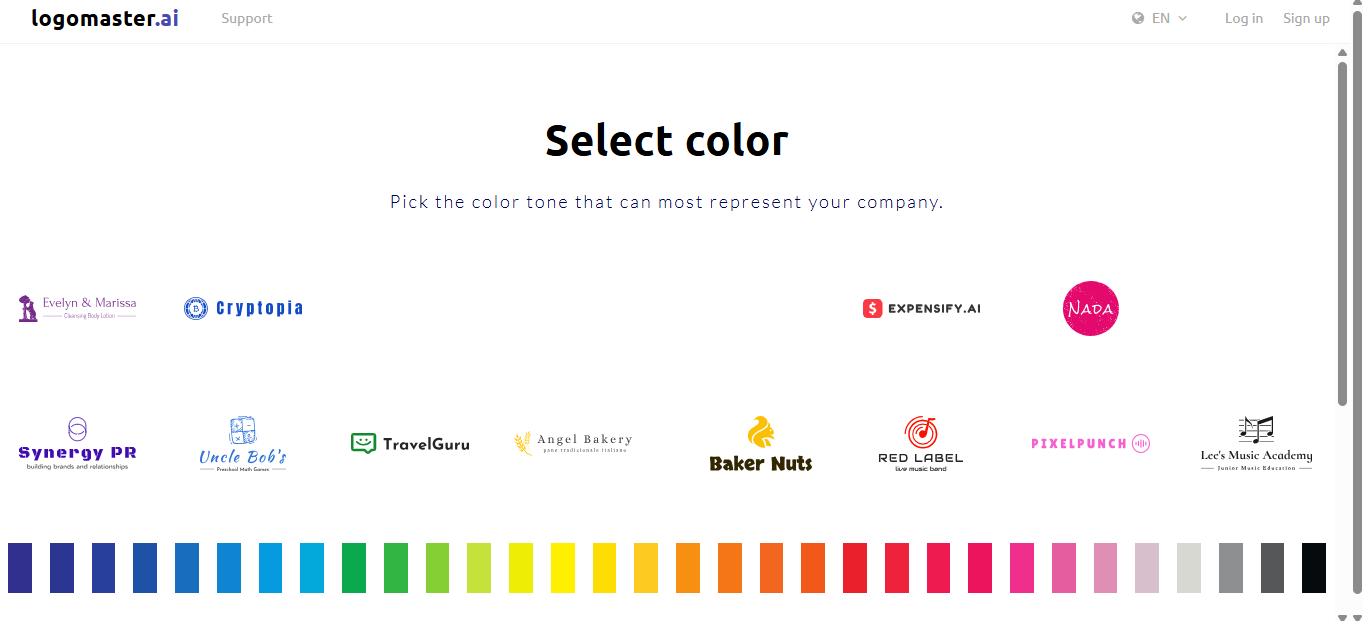
Task: Select the Cryptopia blue logo sample
Action: coord(243,308)
